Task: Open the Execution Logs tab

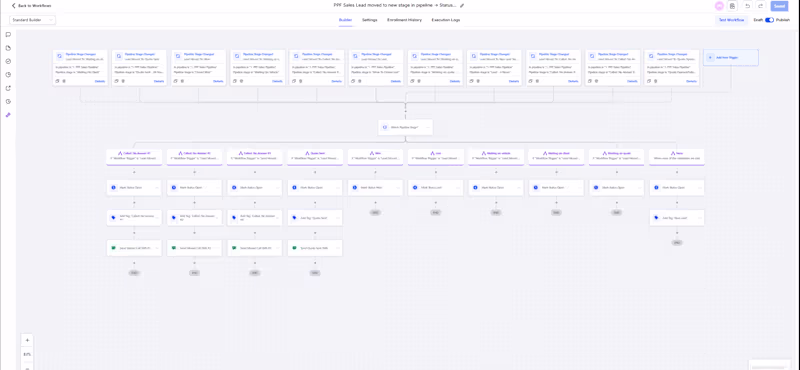Action: [x=446, y=20]
